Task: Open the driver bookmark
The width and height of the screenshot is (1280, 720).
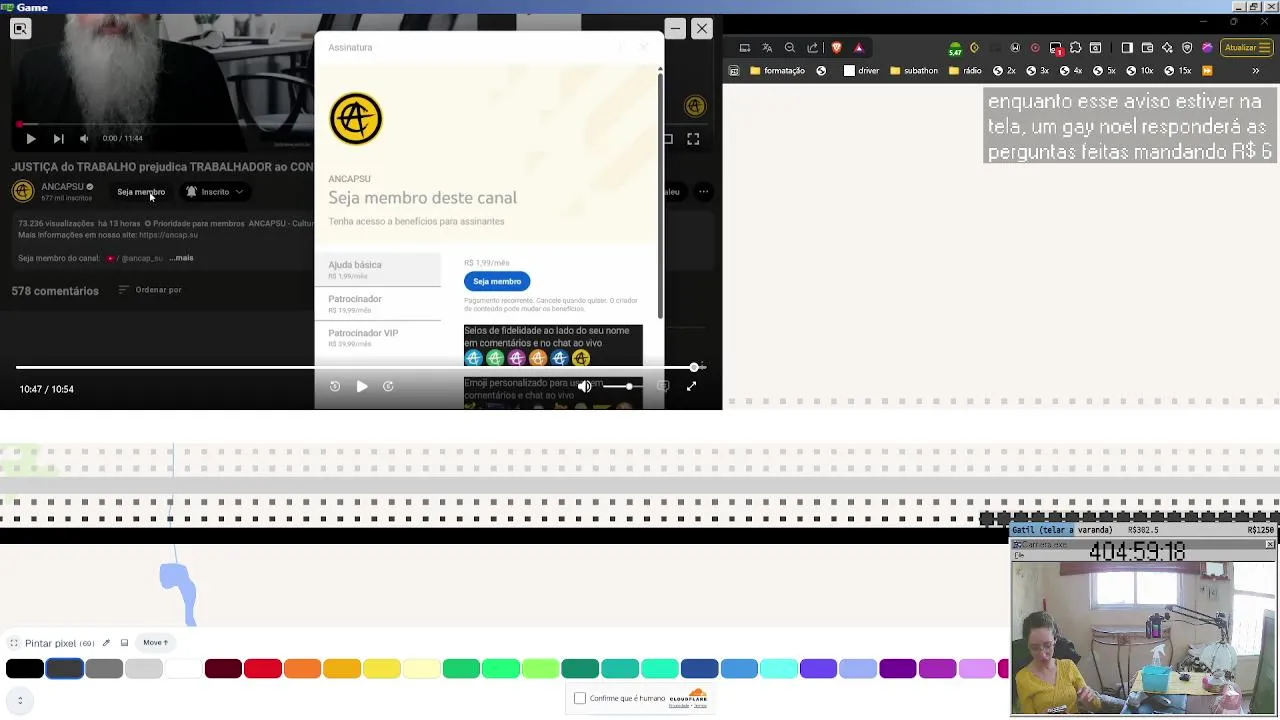Action: (862, 71)
